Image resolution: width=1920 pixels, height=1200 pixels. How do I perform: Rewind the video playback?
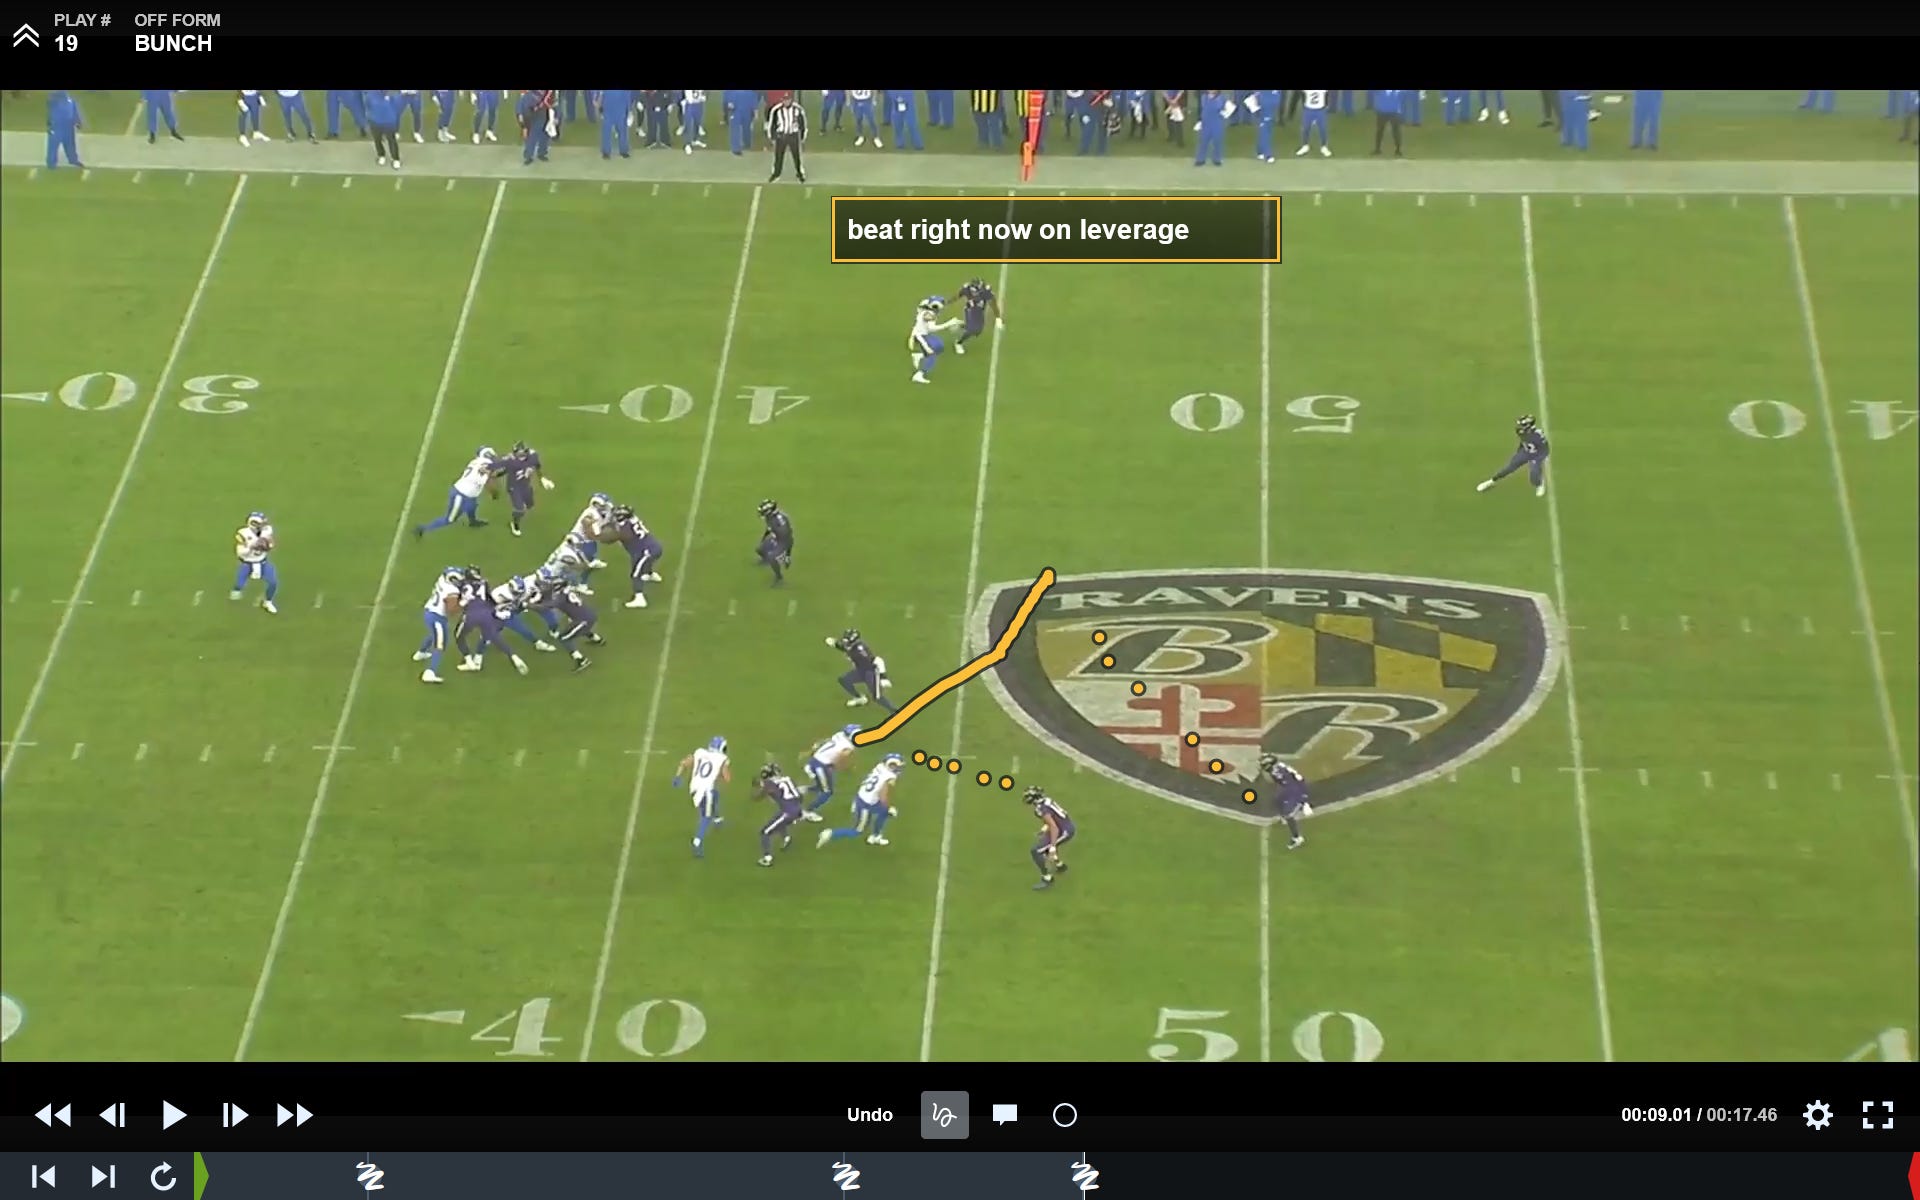53,1115
